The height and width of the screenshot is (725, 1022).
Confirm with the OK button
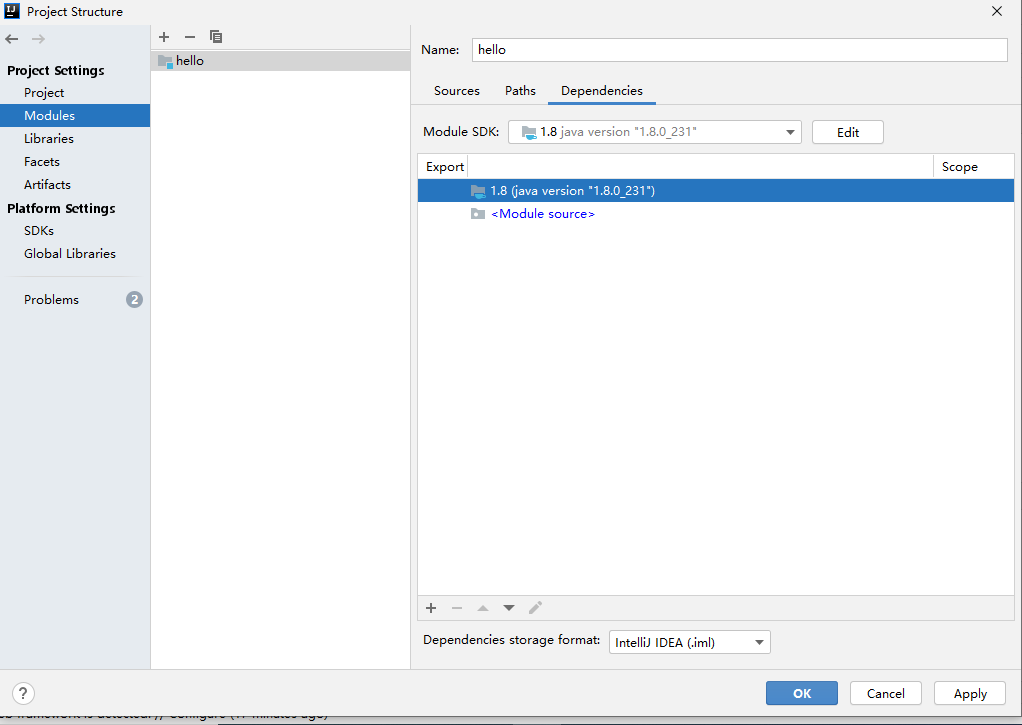802,694
